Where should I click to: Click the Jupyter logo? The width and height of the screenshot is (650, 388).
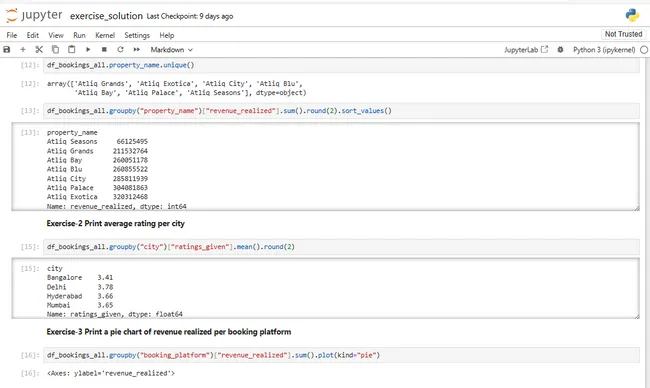(x=34, y=15)
